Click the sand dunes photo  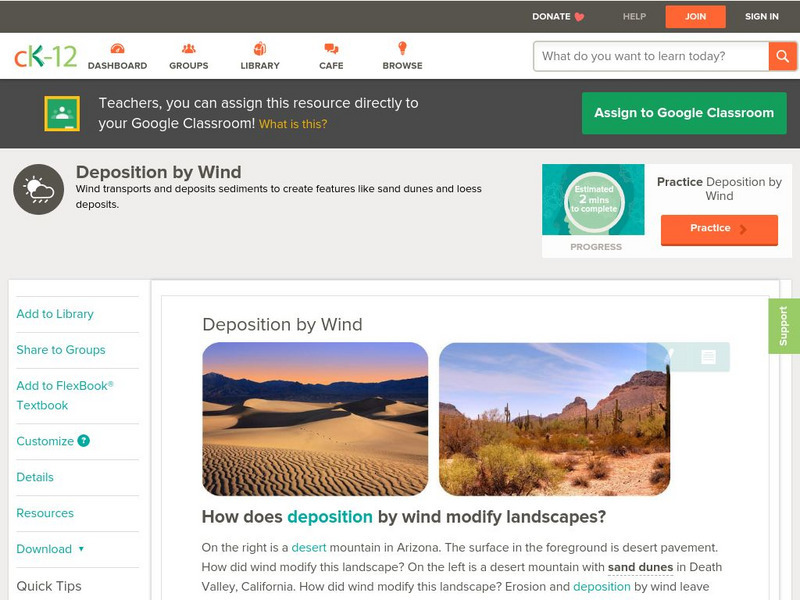tap(315, 419)
